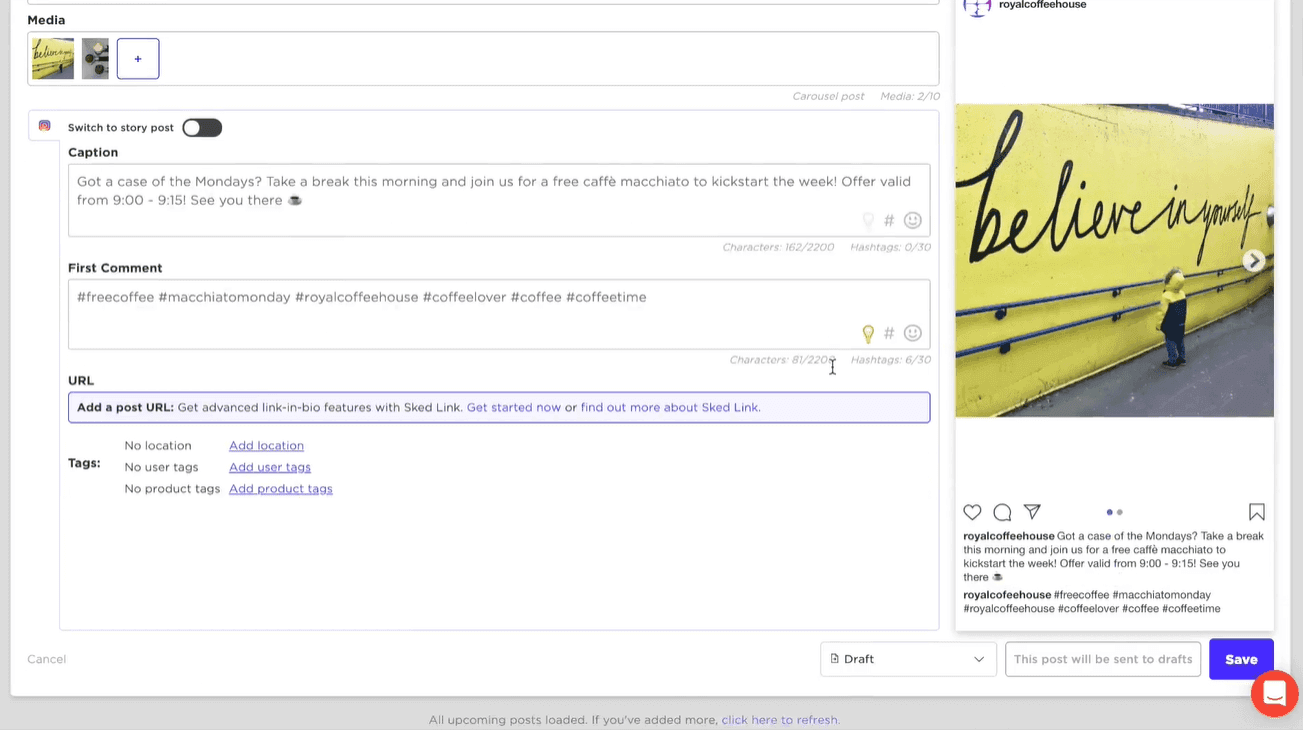Show the next carousel image with the arrow
Screen dimensions: 1303x730
point(1253,260)
